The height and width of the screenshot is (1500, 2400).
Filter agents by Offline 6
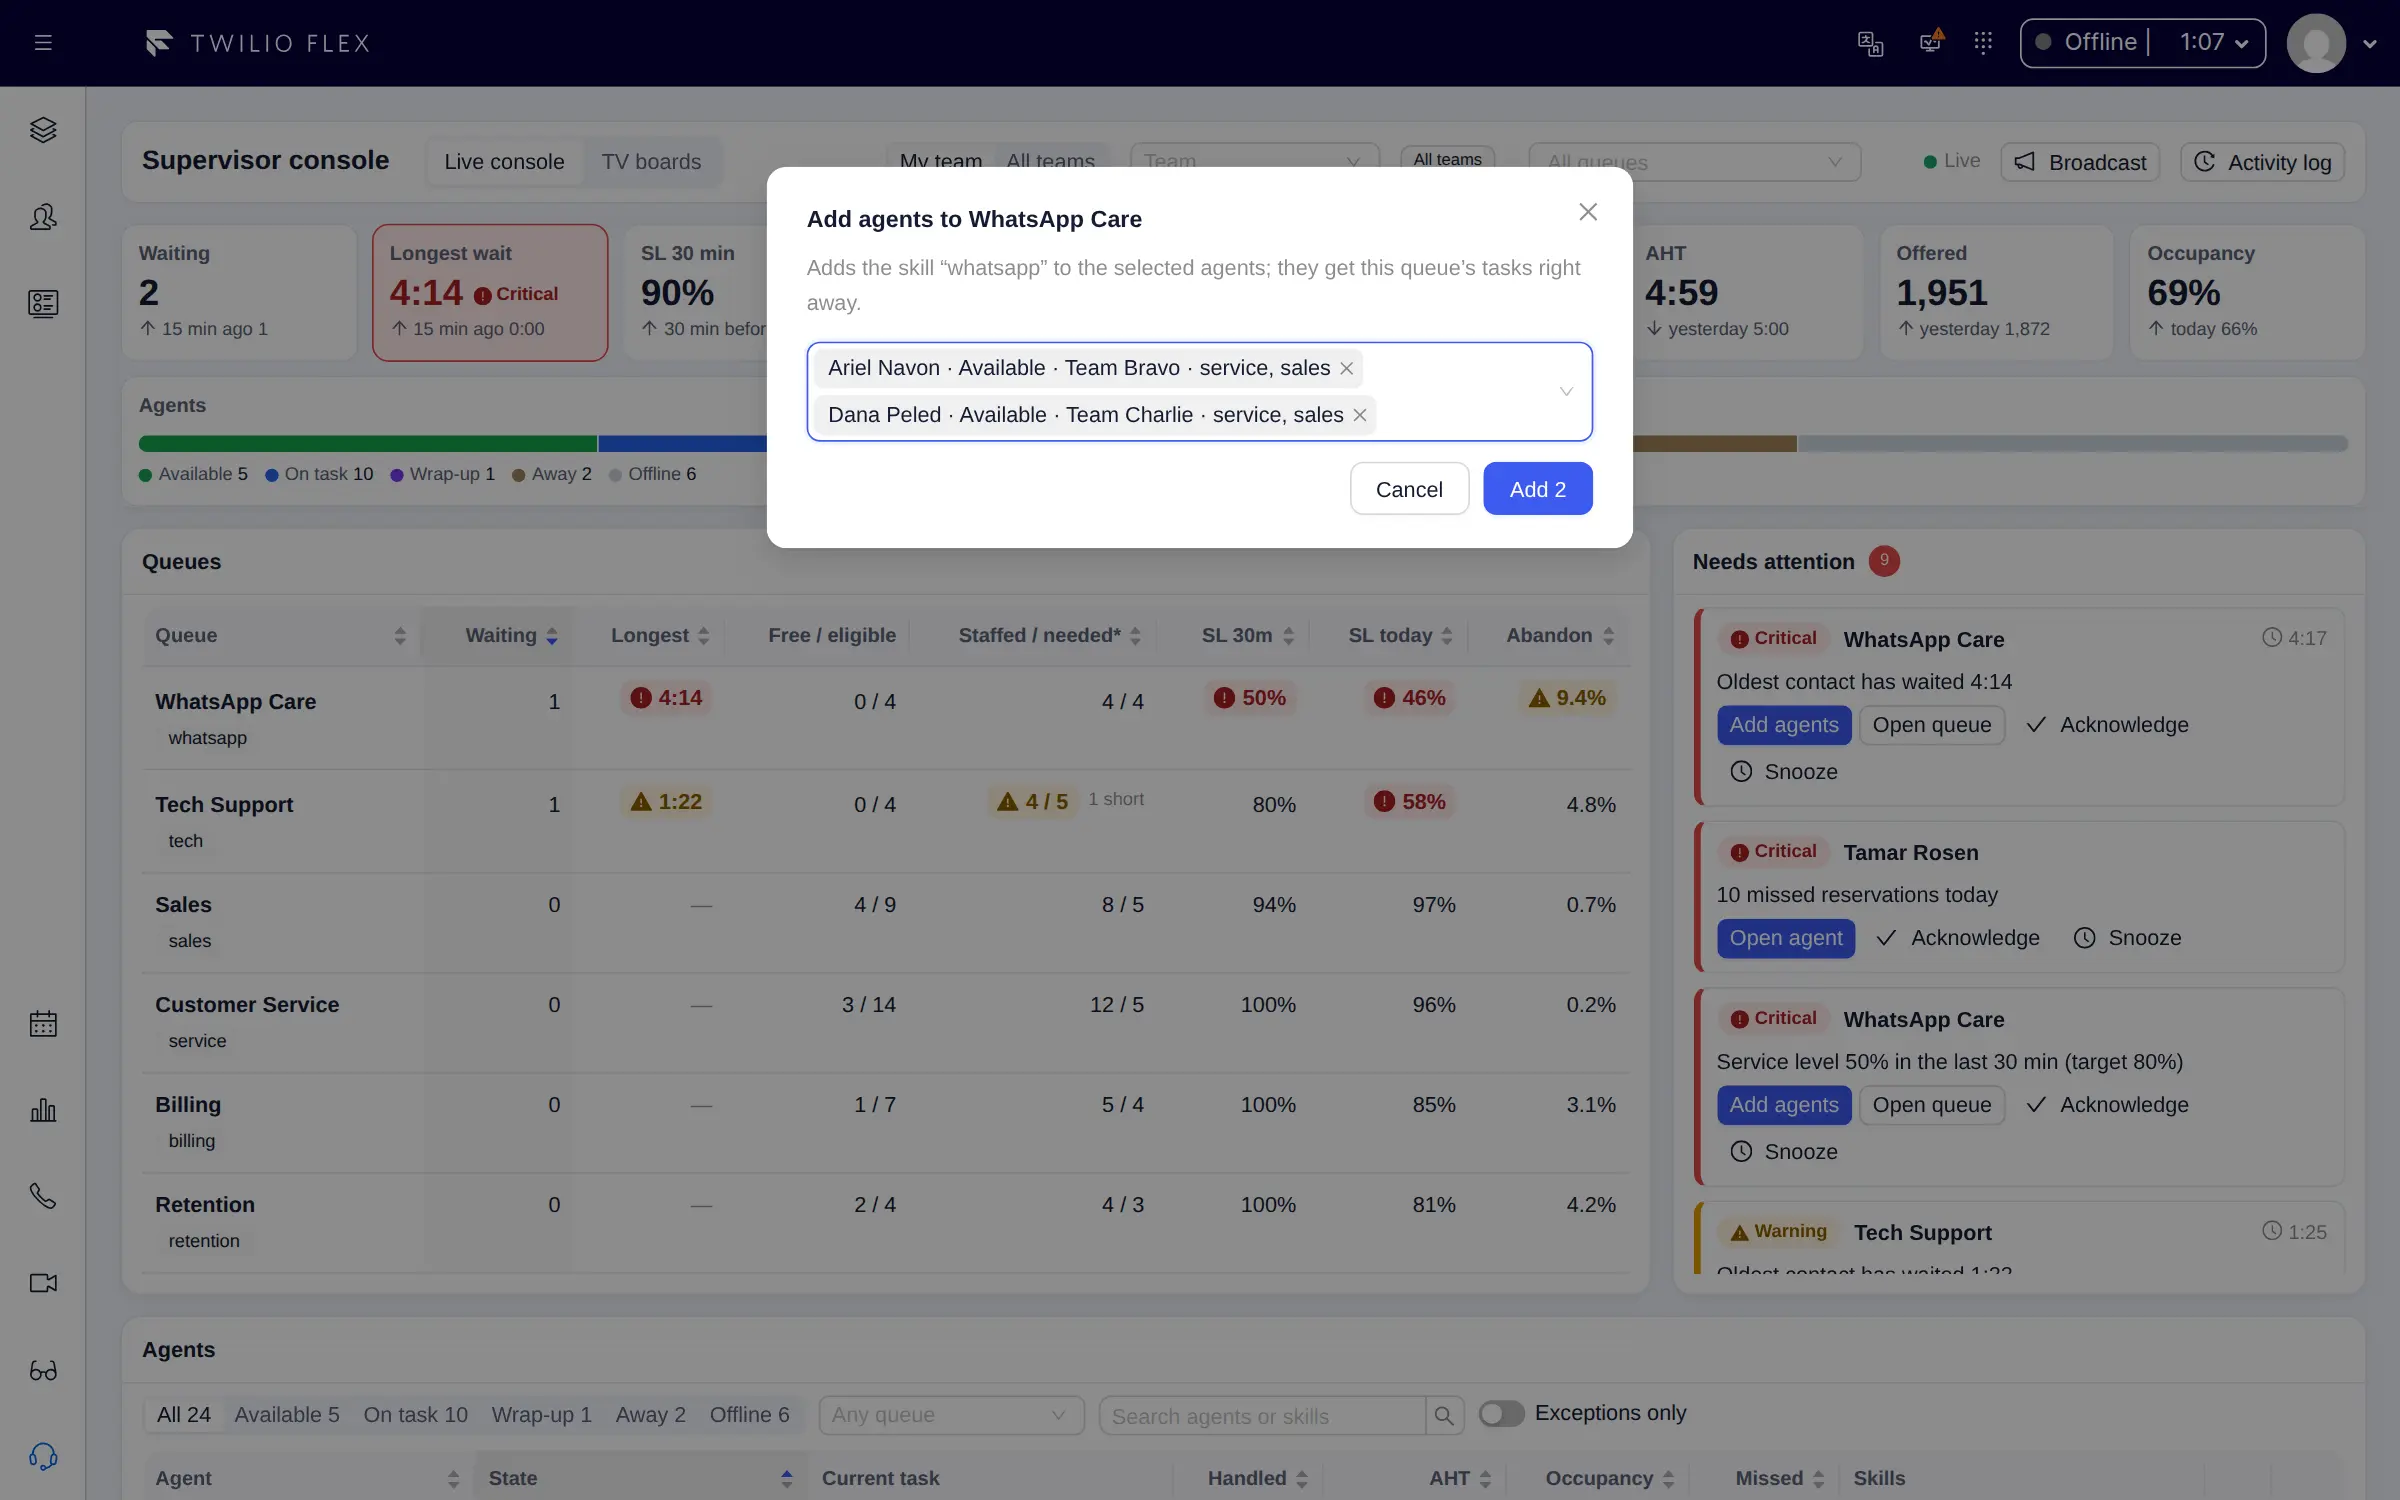pyautogui.click(x=749, y=1415)
